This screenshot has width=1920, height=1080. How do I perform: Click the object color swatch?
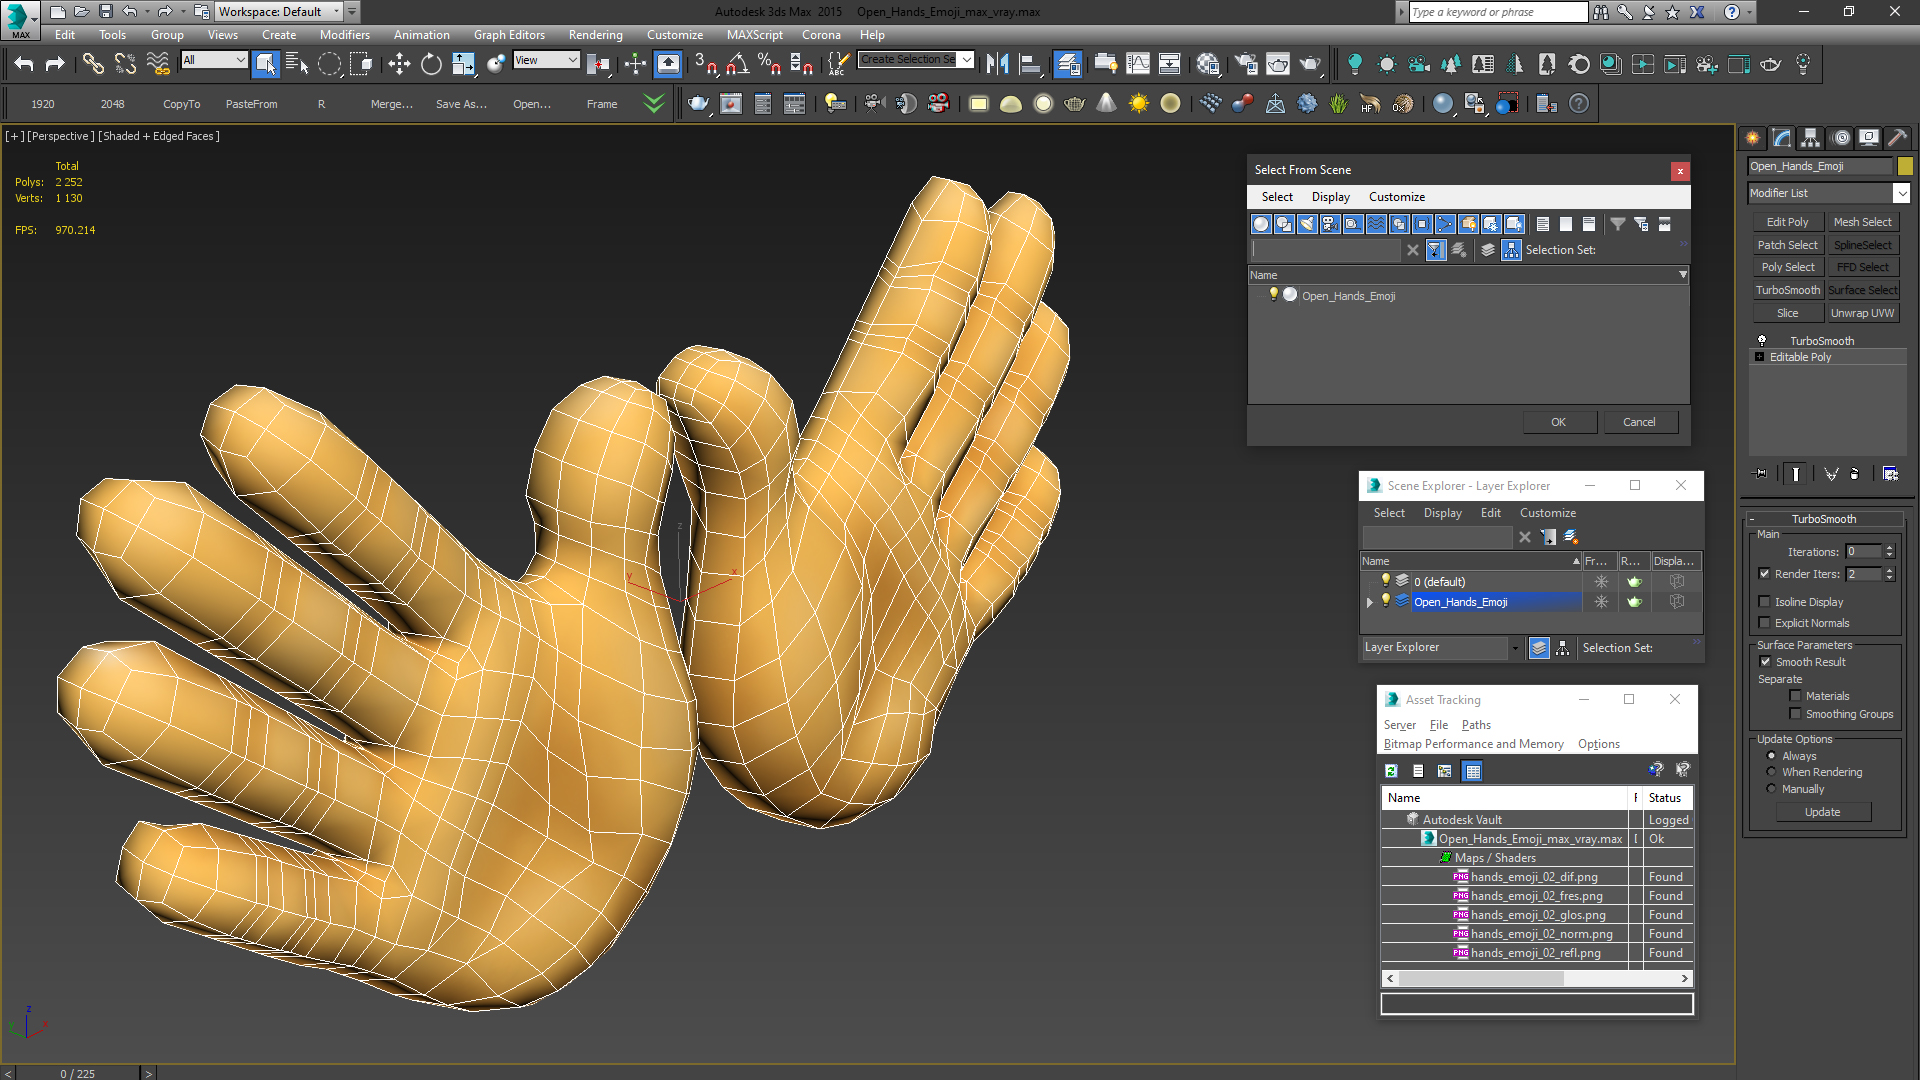pyautogui.click(x=1905, y=166)
